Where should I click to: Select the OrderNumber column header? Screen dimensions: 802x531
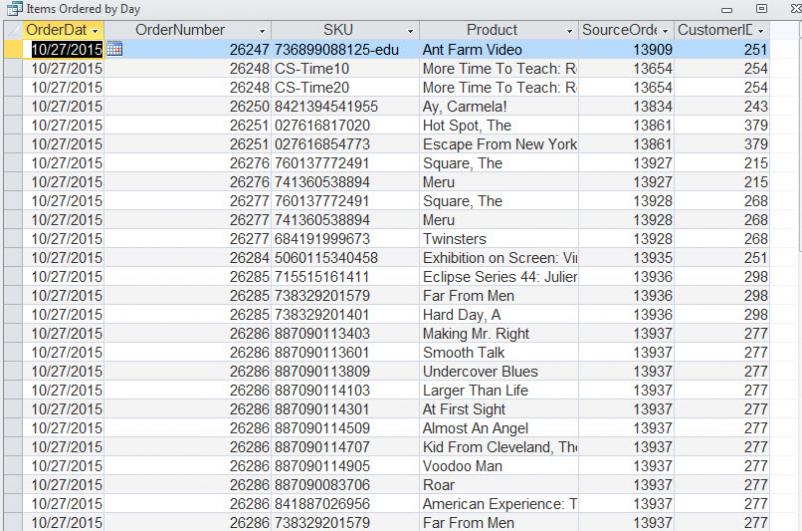[x=188, y=30]
